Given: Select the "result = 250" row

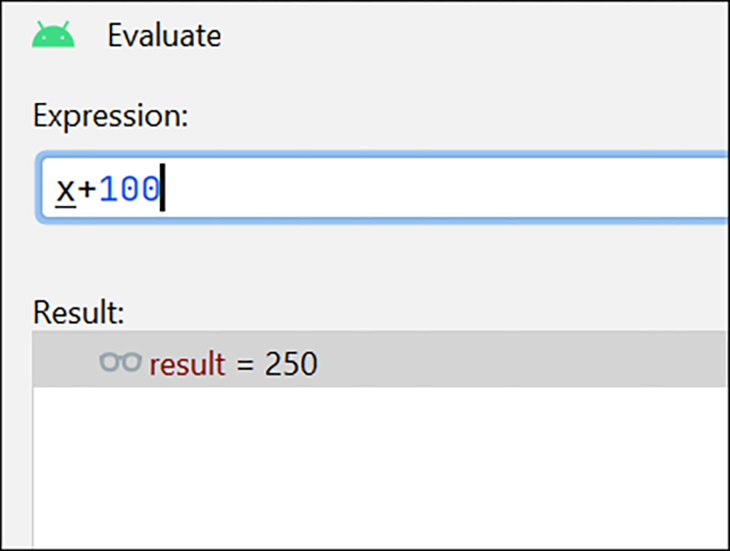Looking at the screenshot, I should coord(400,361).
